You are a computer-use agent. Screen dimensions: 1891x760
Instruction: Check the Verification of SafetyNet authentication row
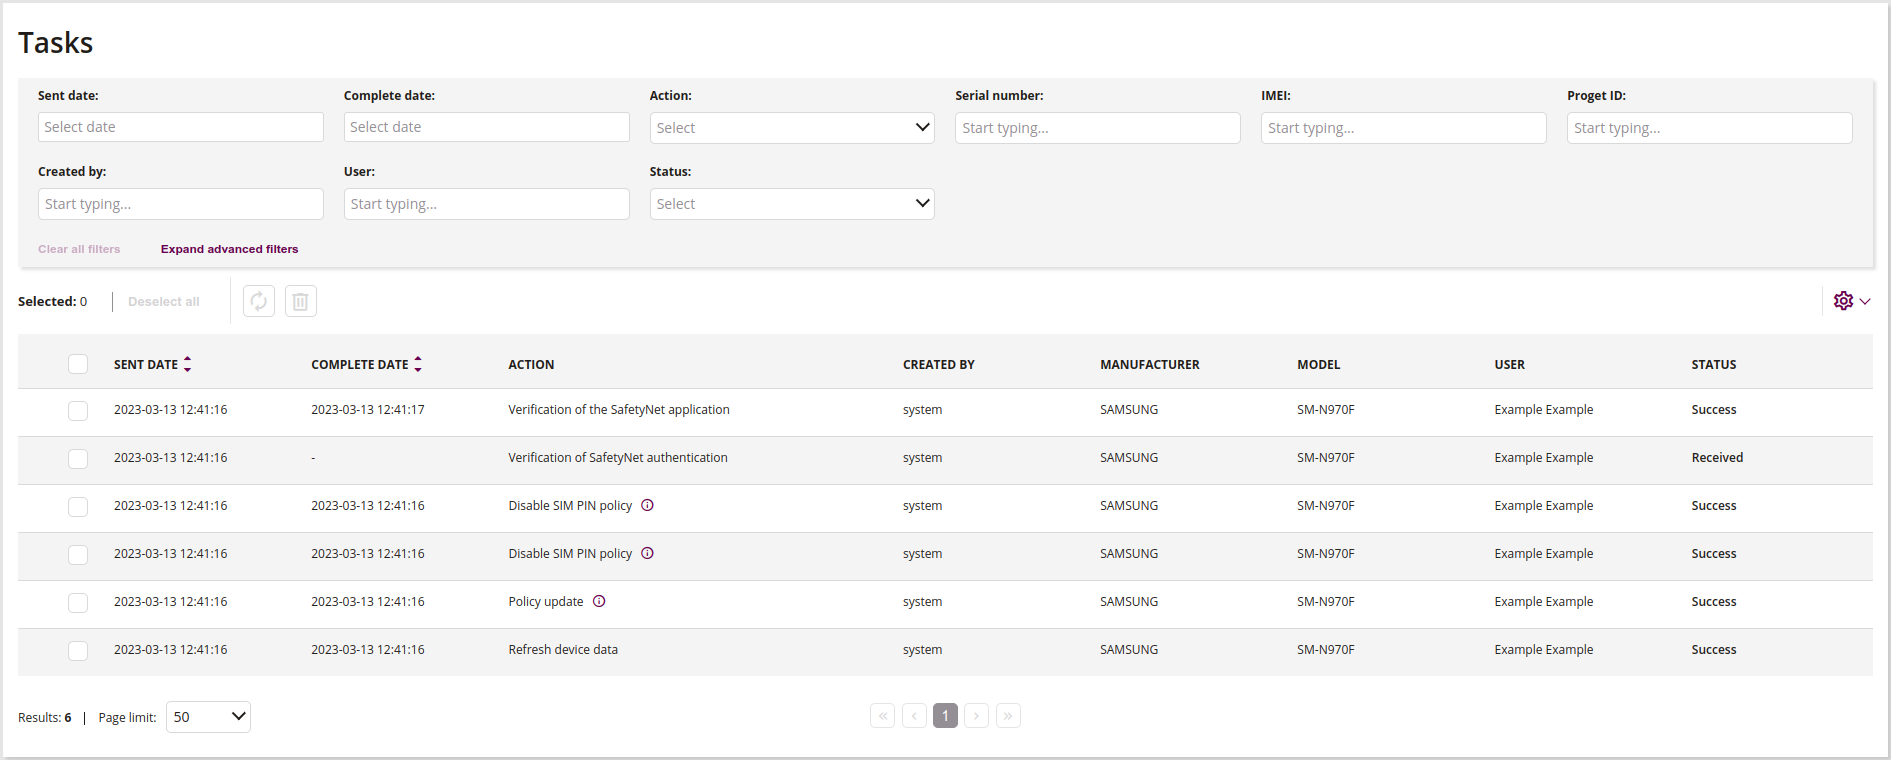78,459
